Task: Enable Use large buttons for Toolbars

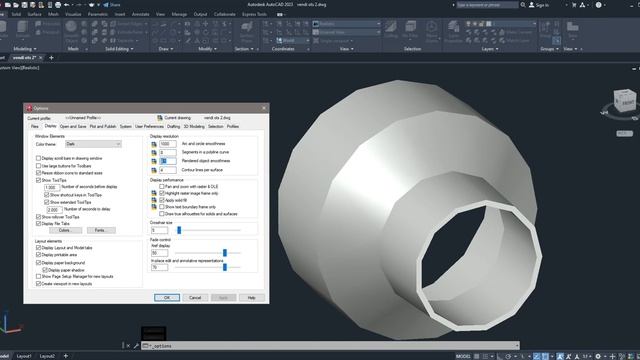Action: click(x=38, y=166)
